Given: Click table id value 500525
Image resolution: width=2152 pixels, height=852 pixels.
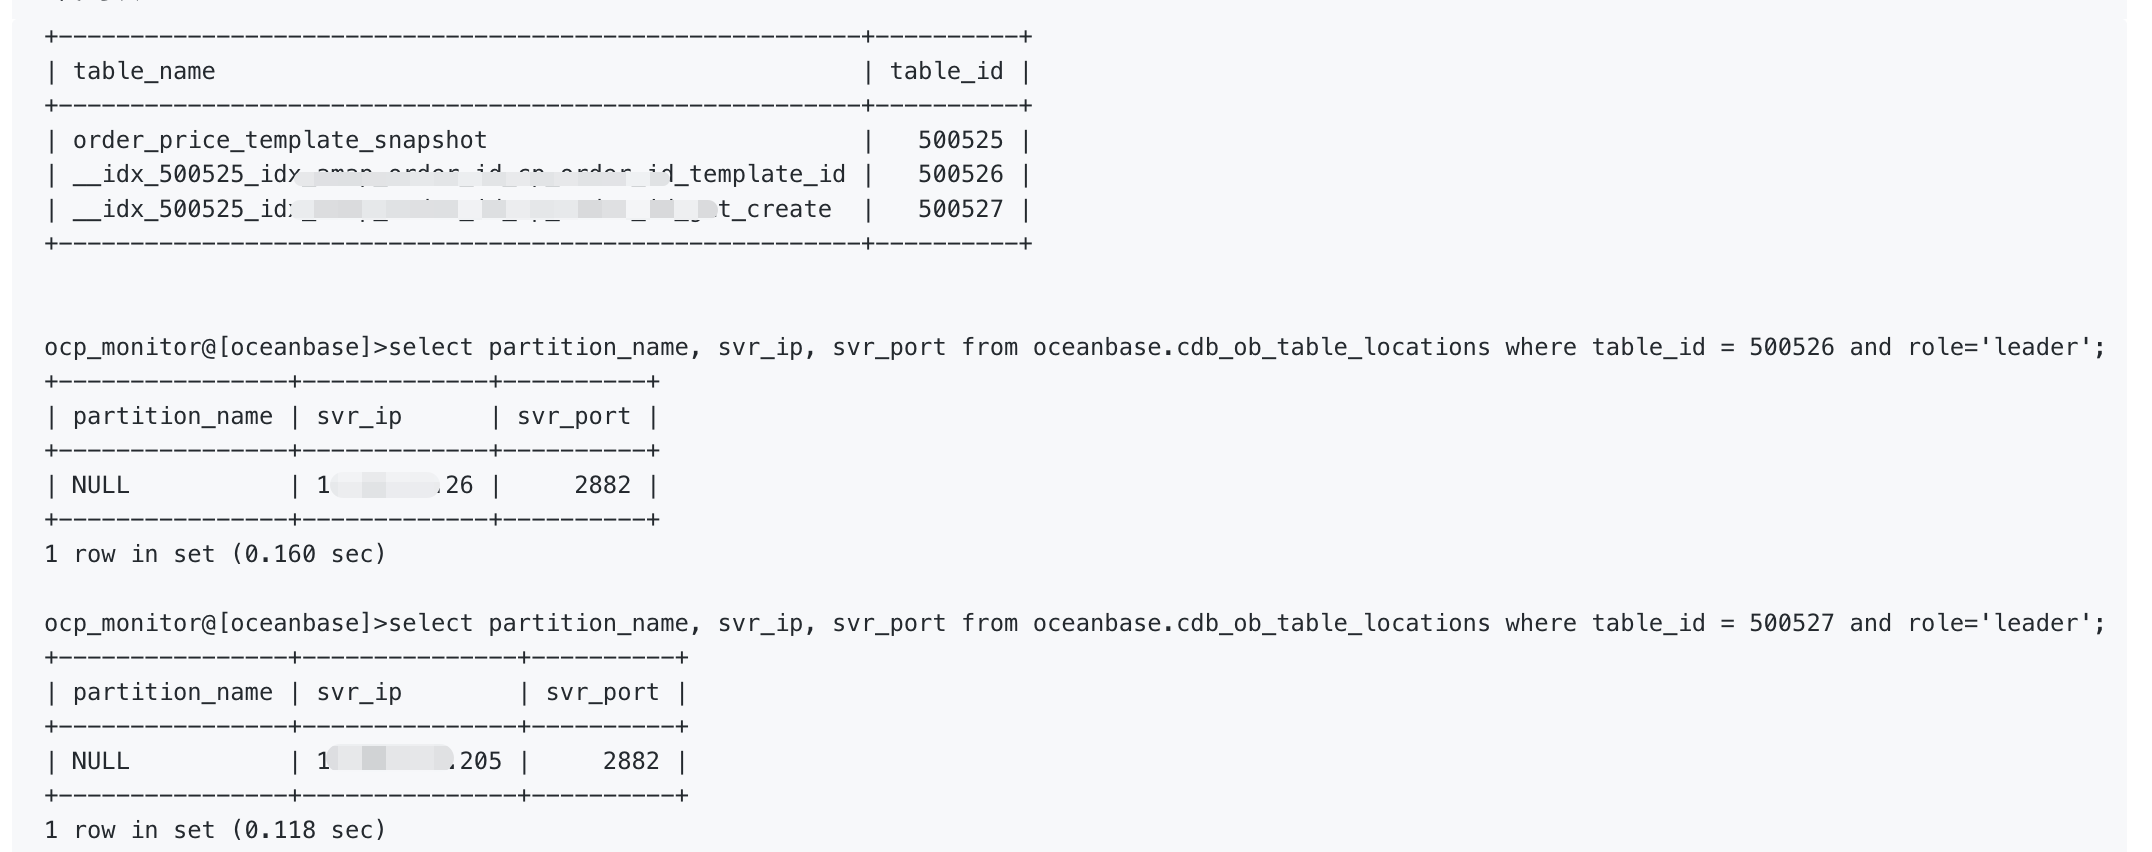Looking at the screenshot, I should coord(960,140).
